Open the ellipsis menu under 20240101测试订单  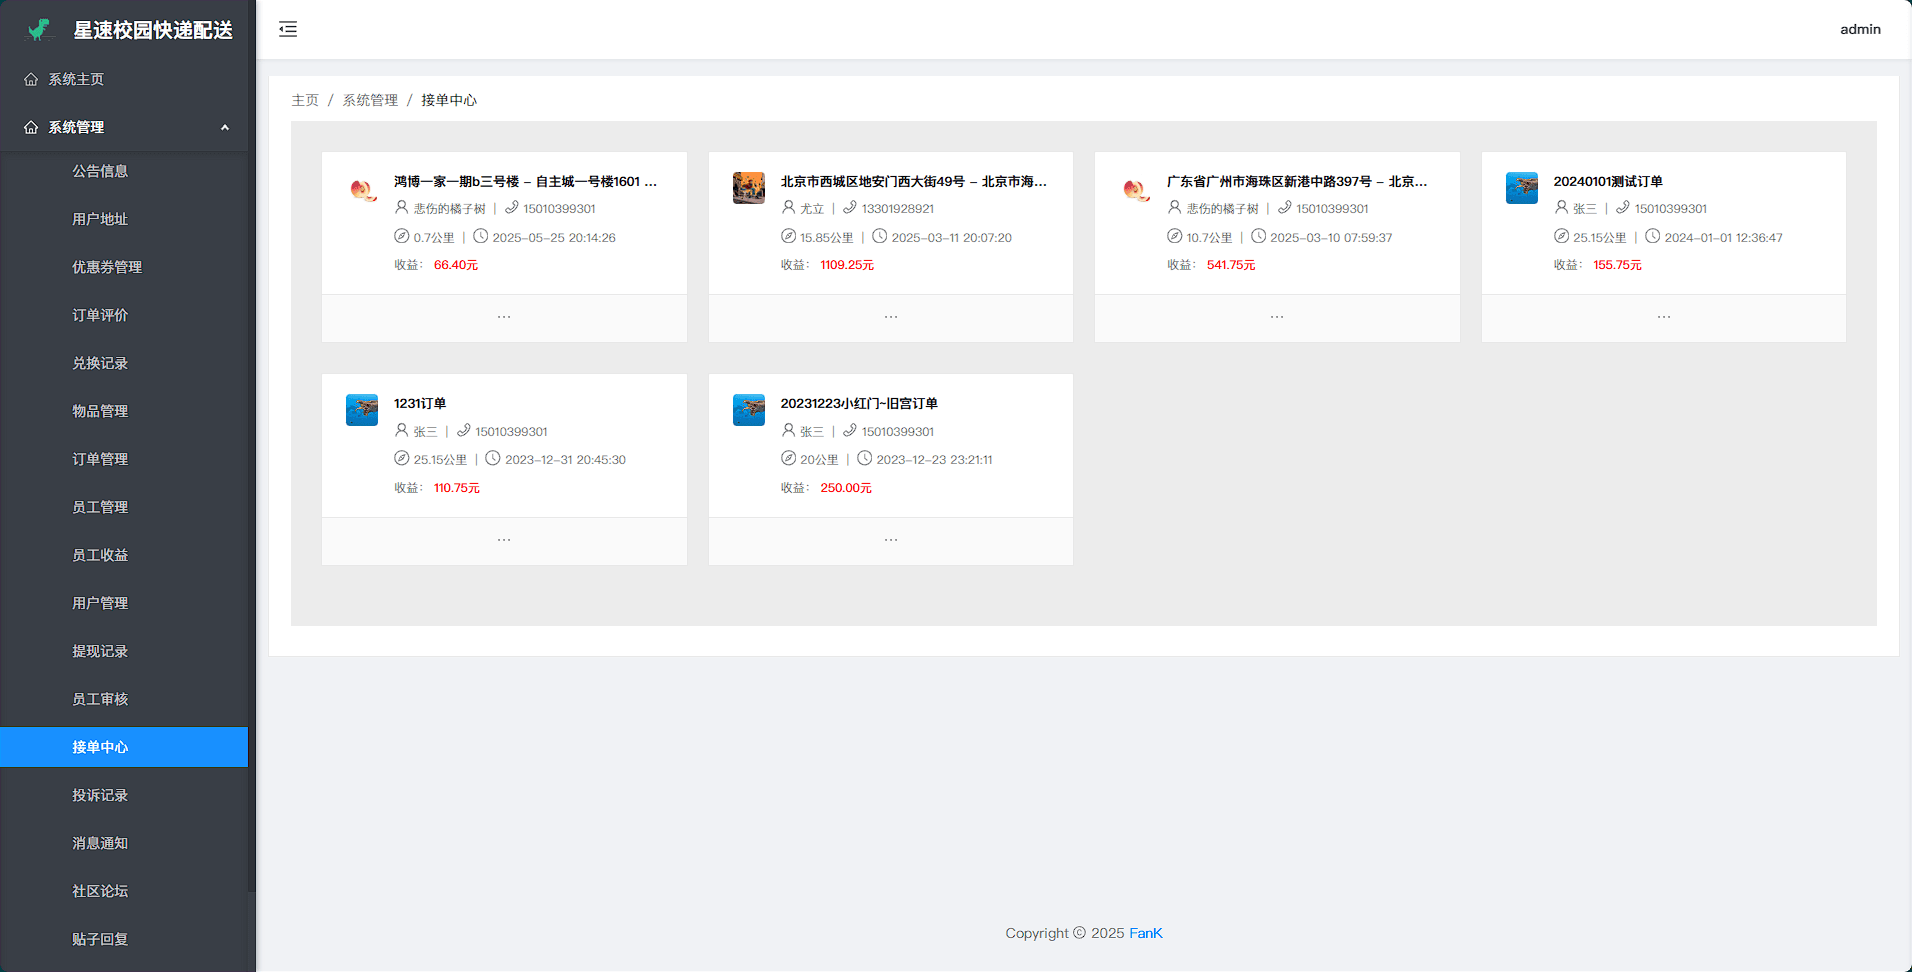point(1663,317)
